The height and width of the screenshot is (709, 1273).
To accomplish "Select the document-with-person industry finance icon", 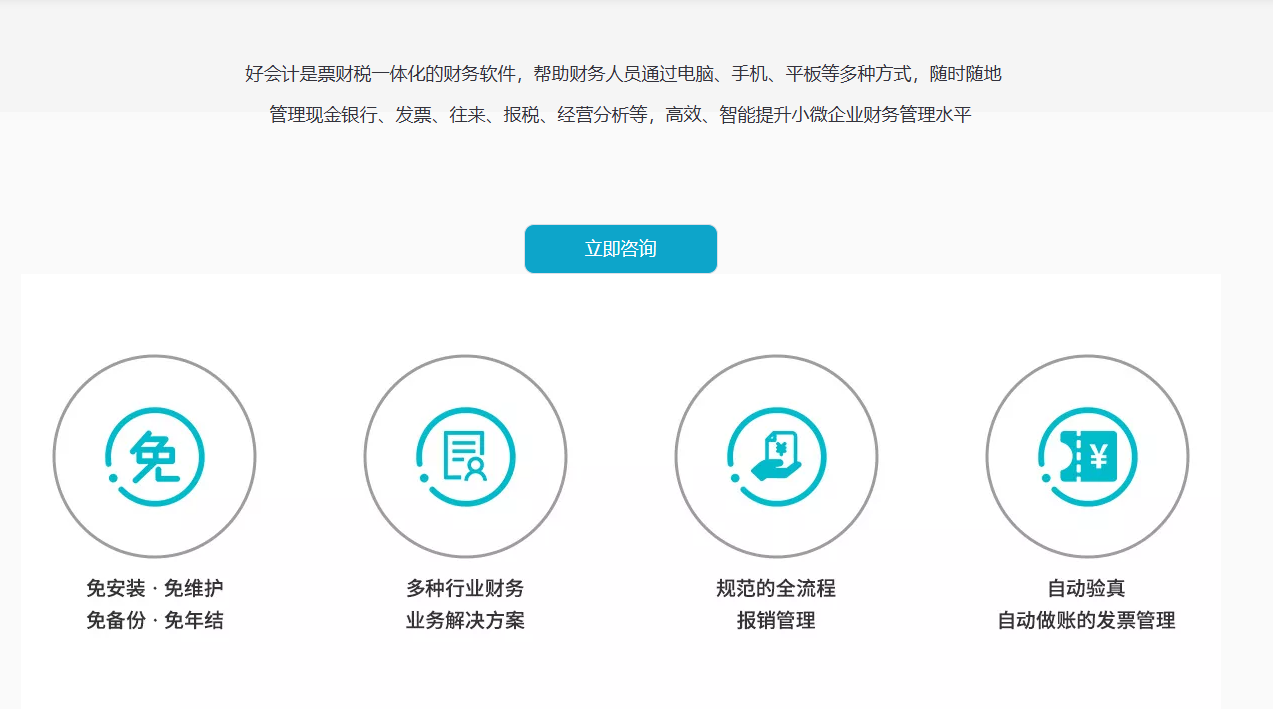I will tap(465, 456).
